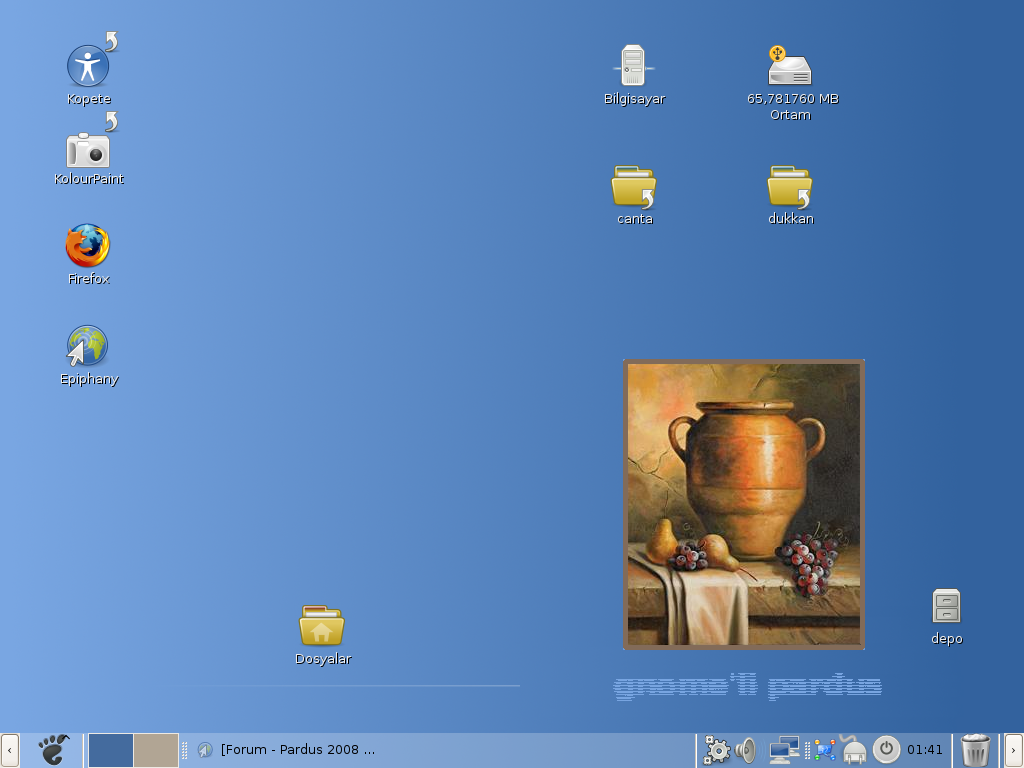Switch to the first blue workspace
The height and width of the screenshot is (768, 1024).
coord(110,750)
